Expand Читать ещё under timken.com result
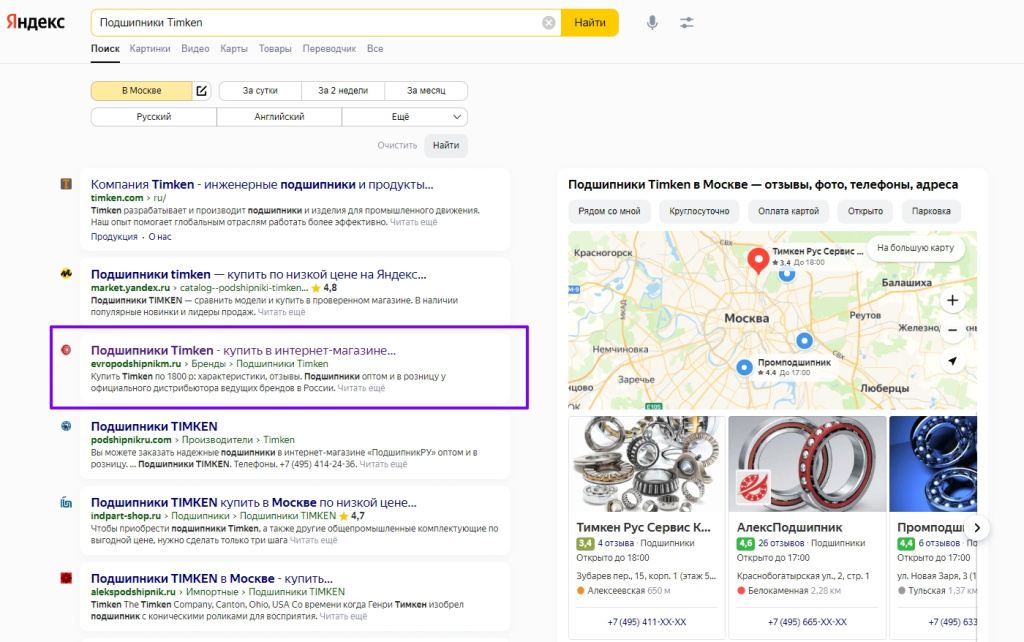This screenshot has height=642, width=1024. coord(413,222)
